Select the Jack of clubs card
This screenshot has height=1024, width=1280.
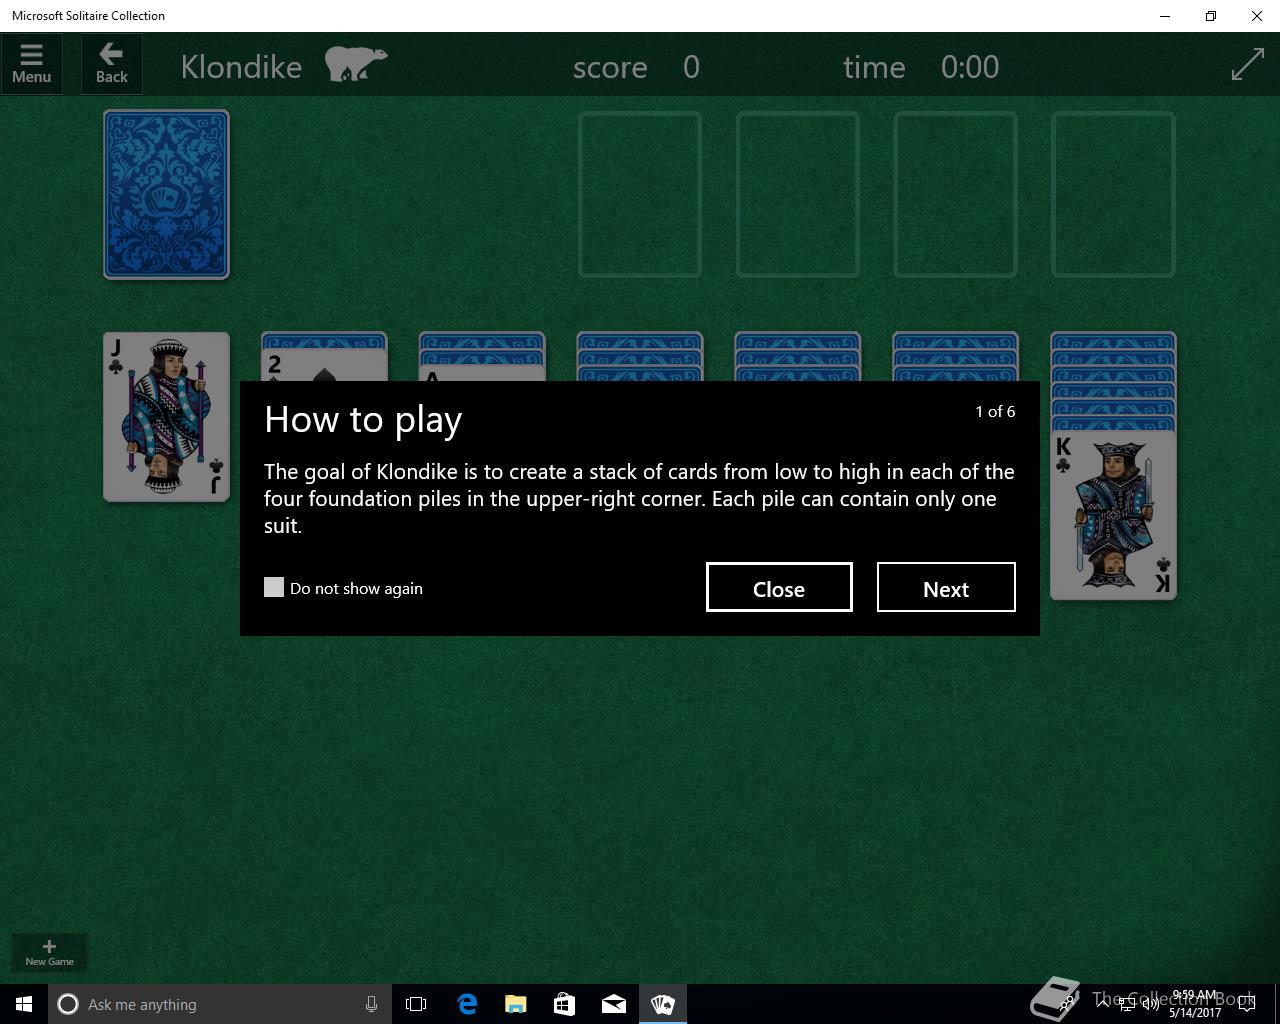coord(166,417)
